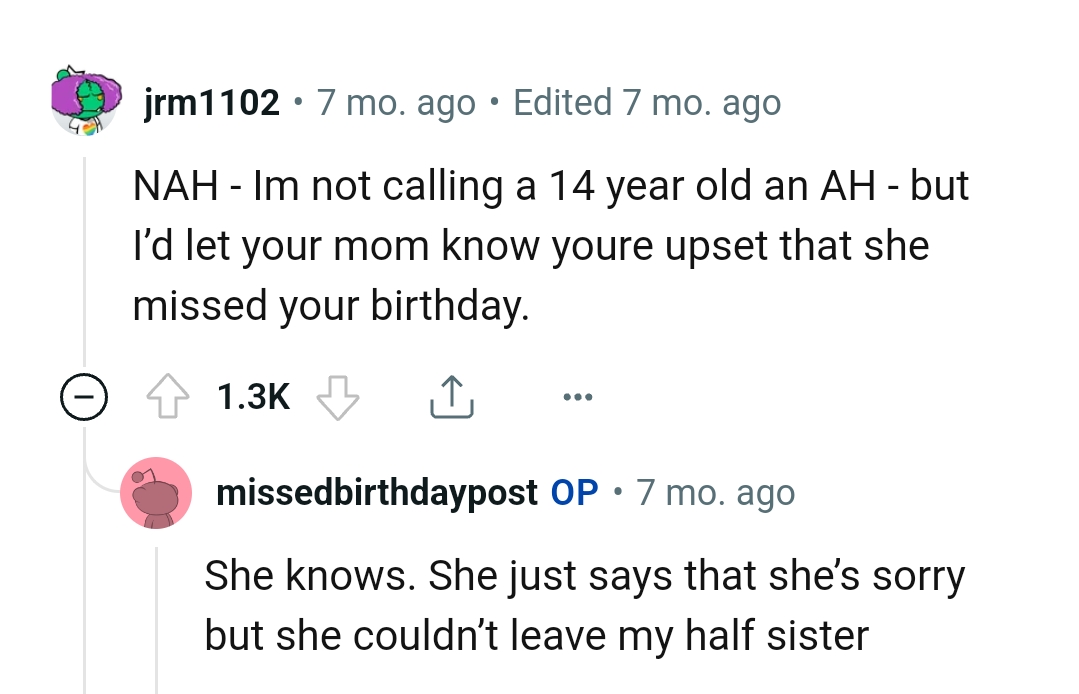Click the Edited 7 mo. ago label

(x=648, y=101)
